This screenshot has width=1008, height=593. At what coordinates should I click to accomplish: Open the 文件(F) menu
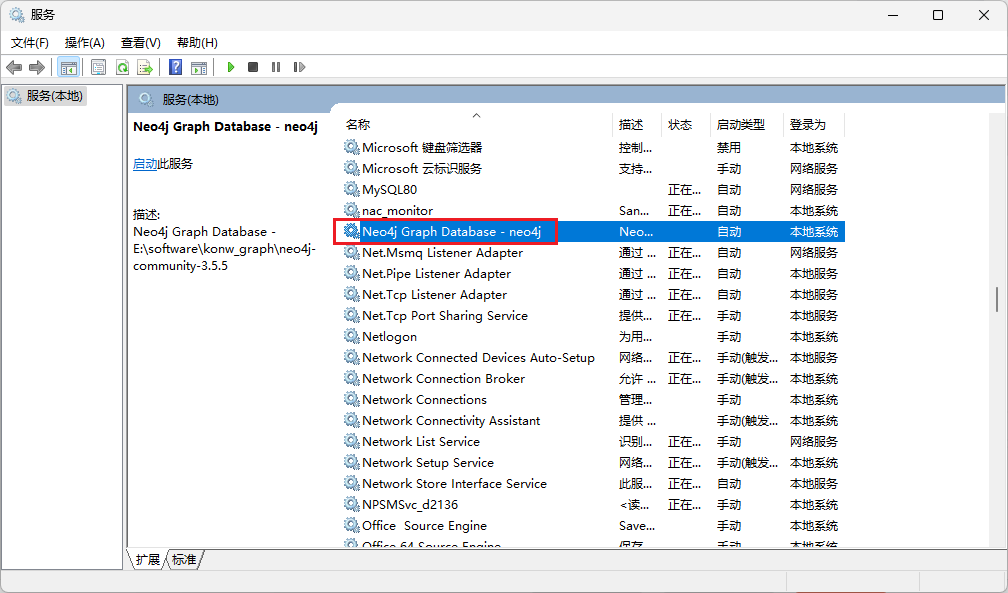tap(30, 42)
